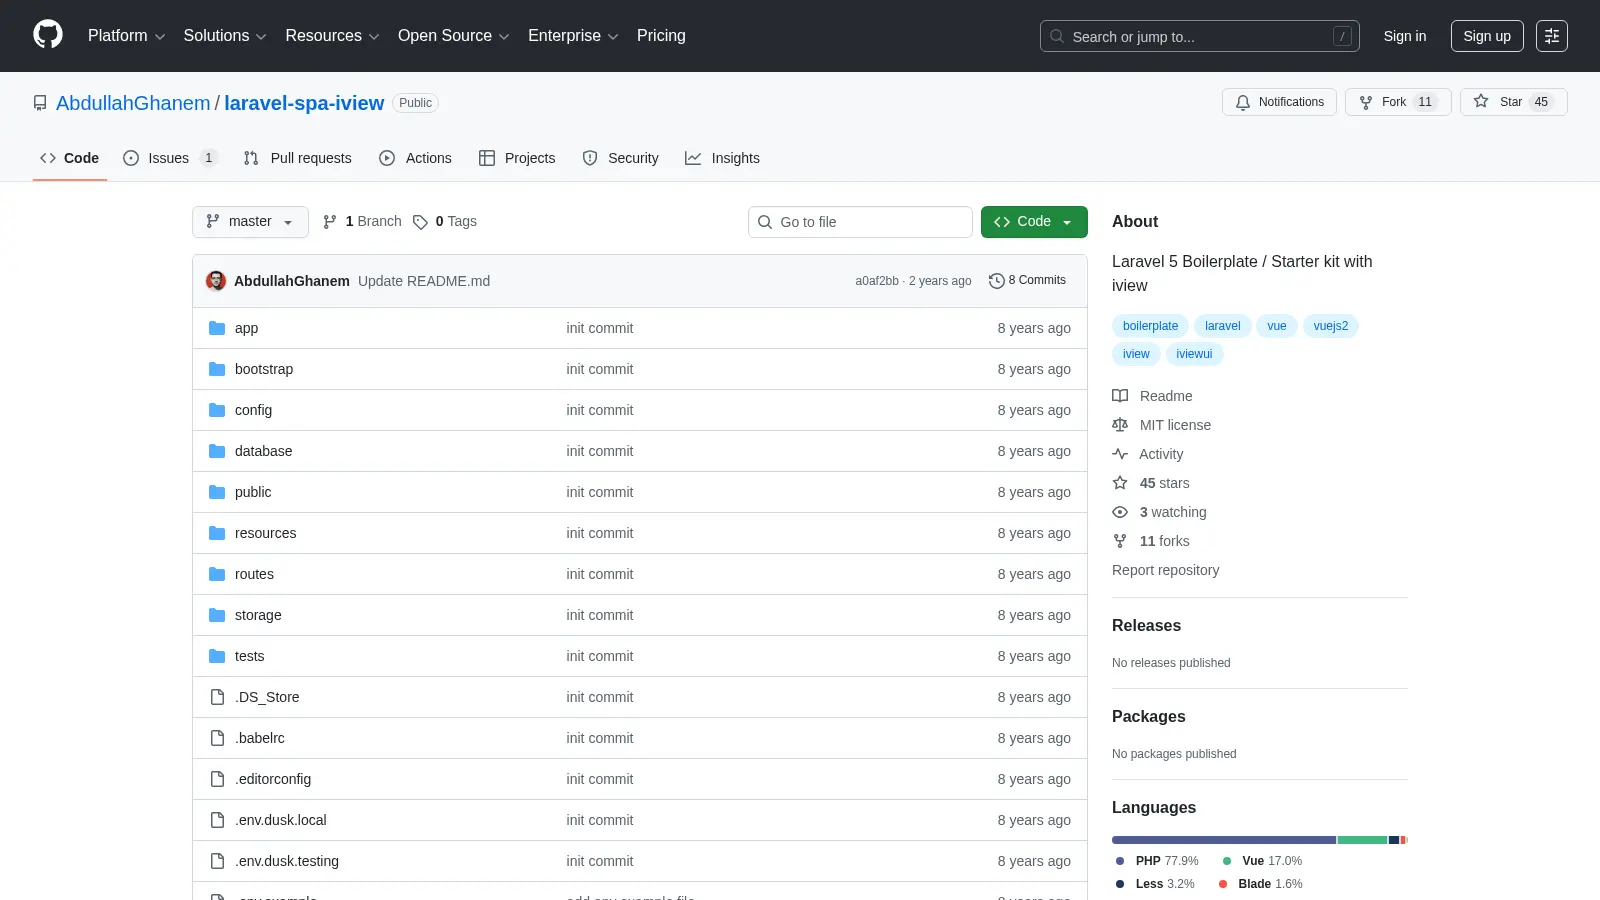1600x900 pixels.
Task: Click the .DS_Store file icon
Action: tap(217, 697)
